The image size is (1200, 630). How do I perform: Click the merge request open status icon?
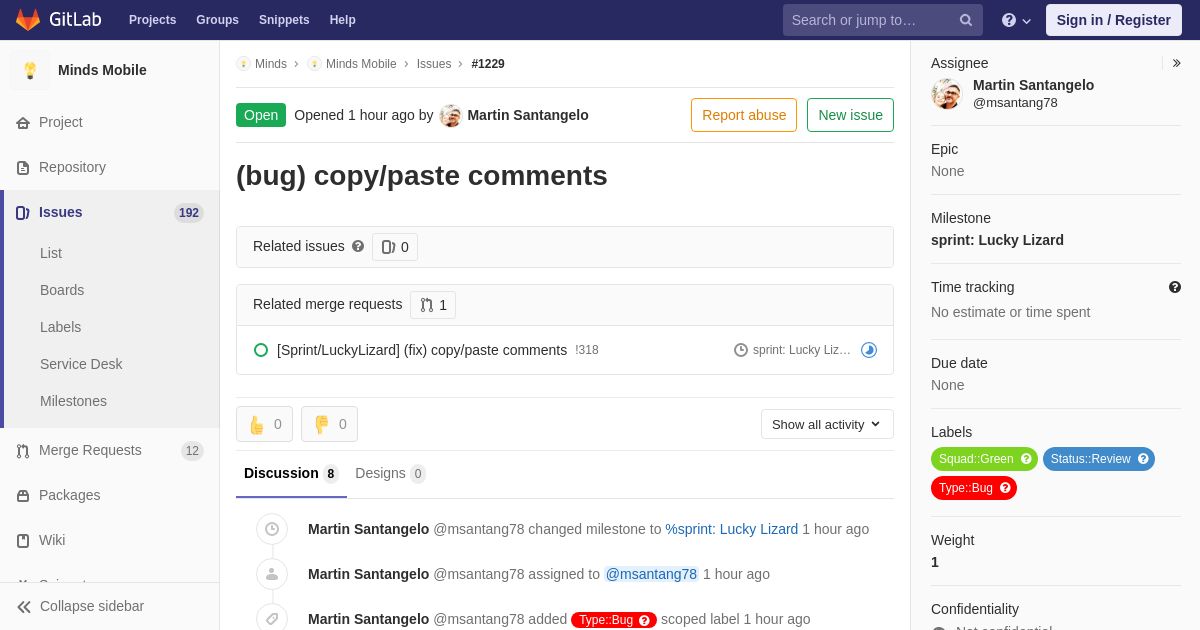(261, 350)
